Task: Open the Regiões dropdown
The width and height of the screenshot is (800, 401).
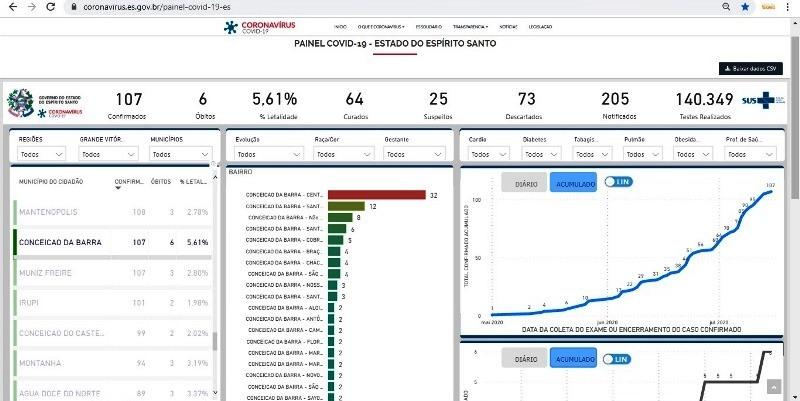Action: pyautogui.click(x=42, y=154)
